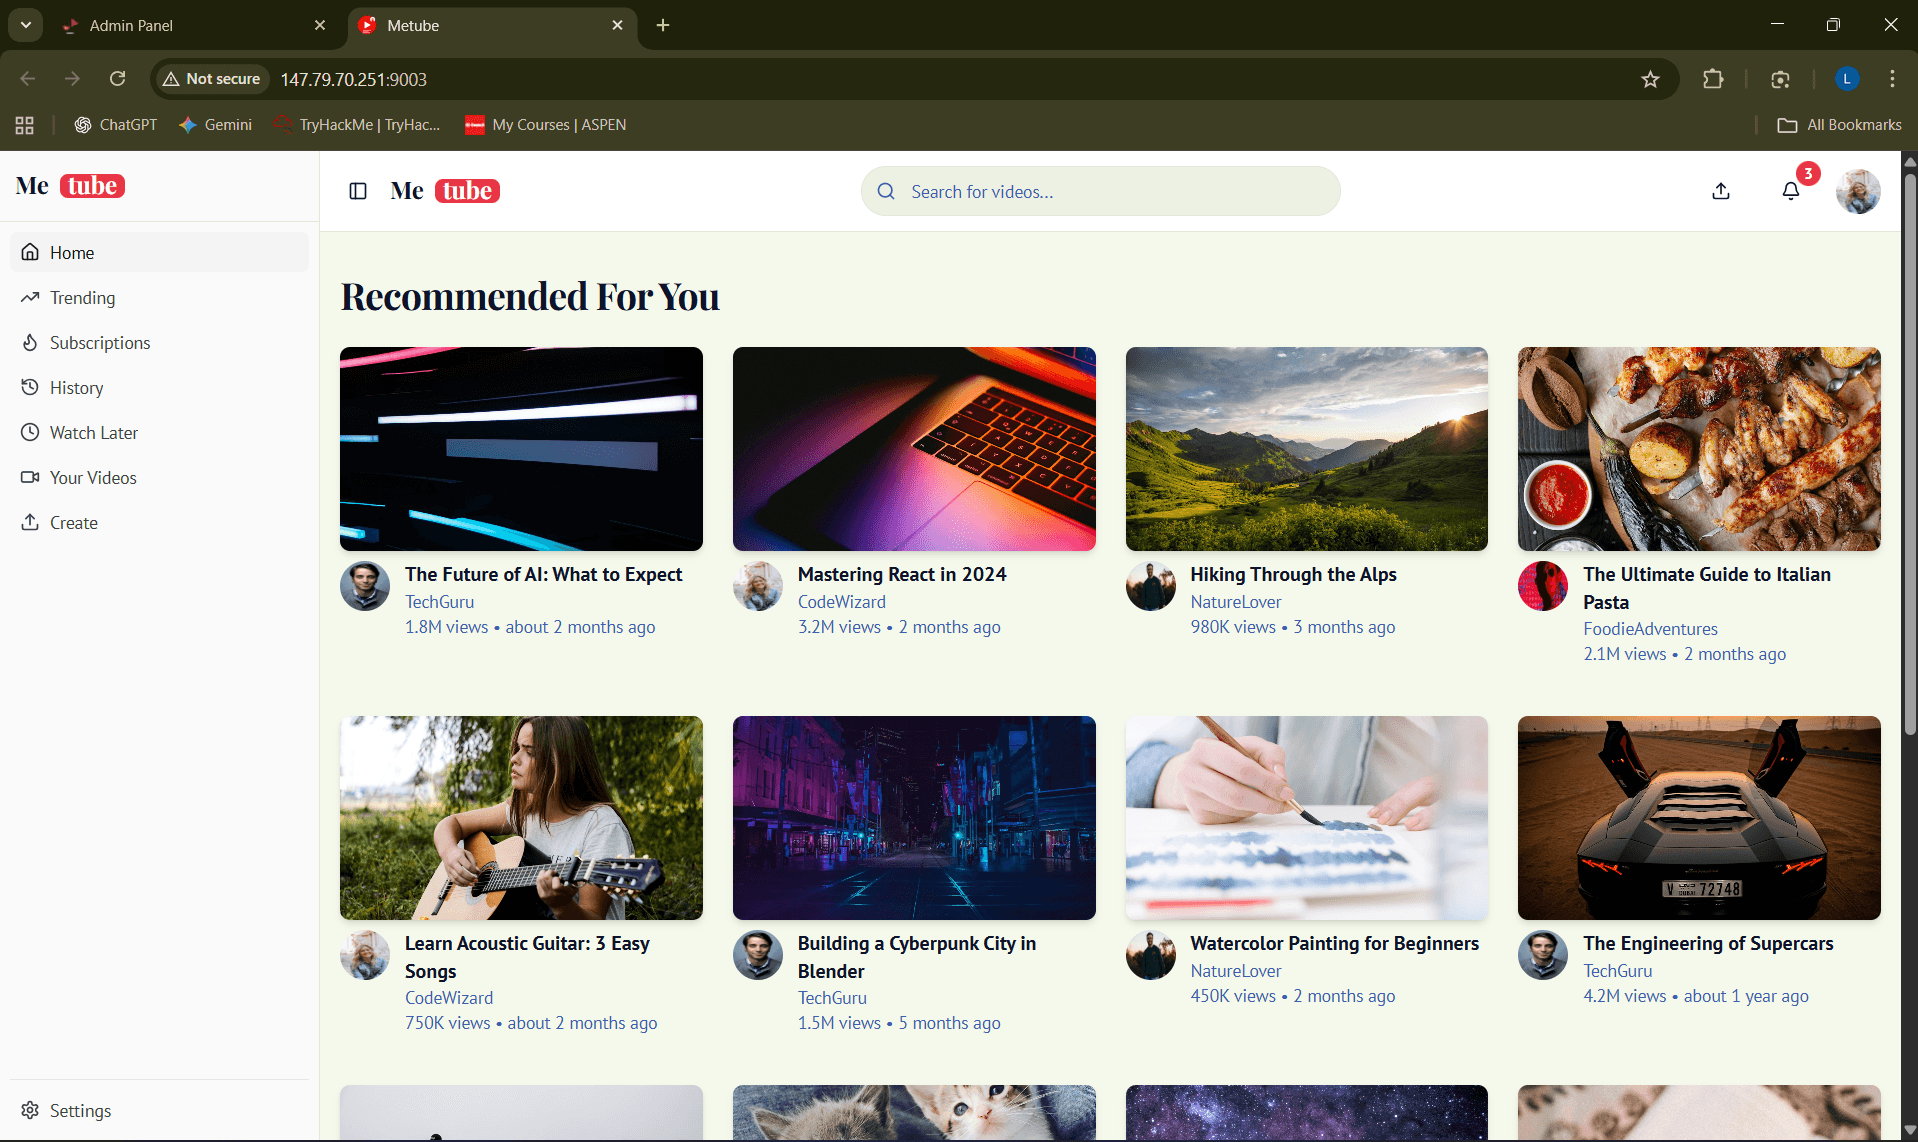This screenshot has width=1918, height=1142.
Task: Toggle the sidebar panel icon
Action: [x=358, y=191]
